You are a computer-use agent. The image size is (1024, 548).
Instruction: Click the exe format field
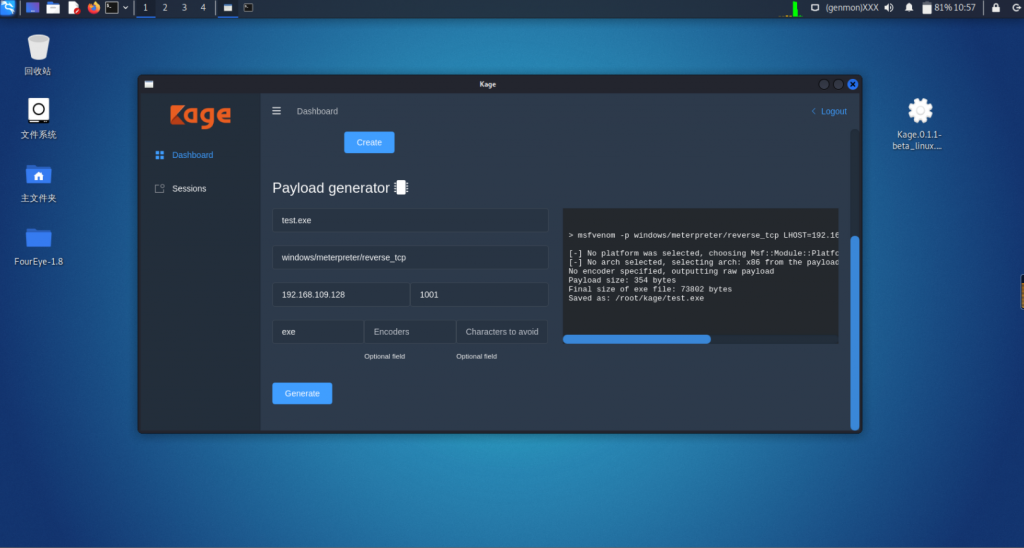click(x=318, y=332)
